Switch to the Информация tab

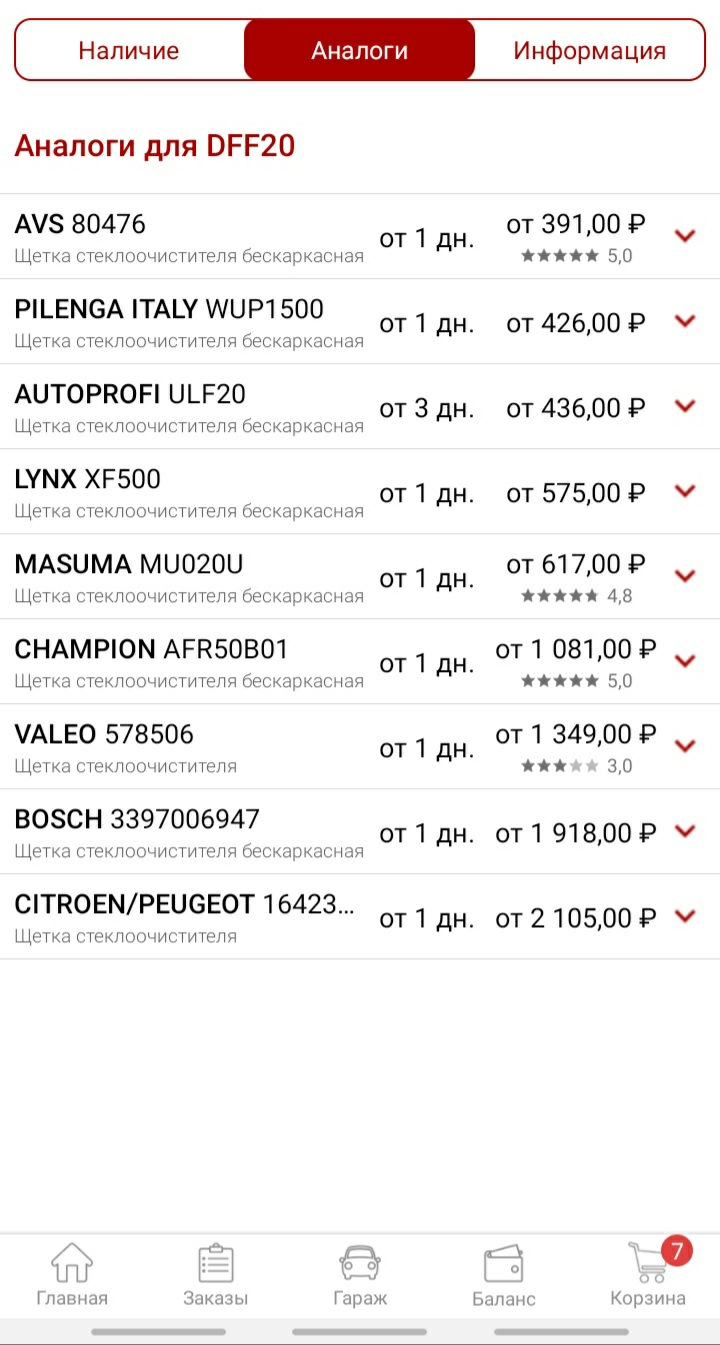589,50
